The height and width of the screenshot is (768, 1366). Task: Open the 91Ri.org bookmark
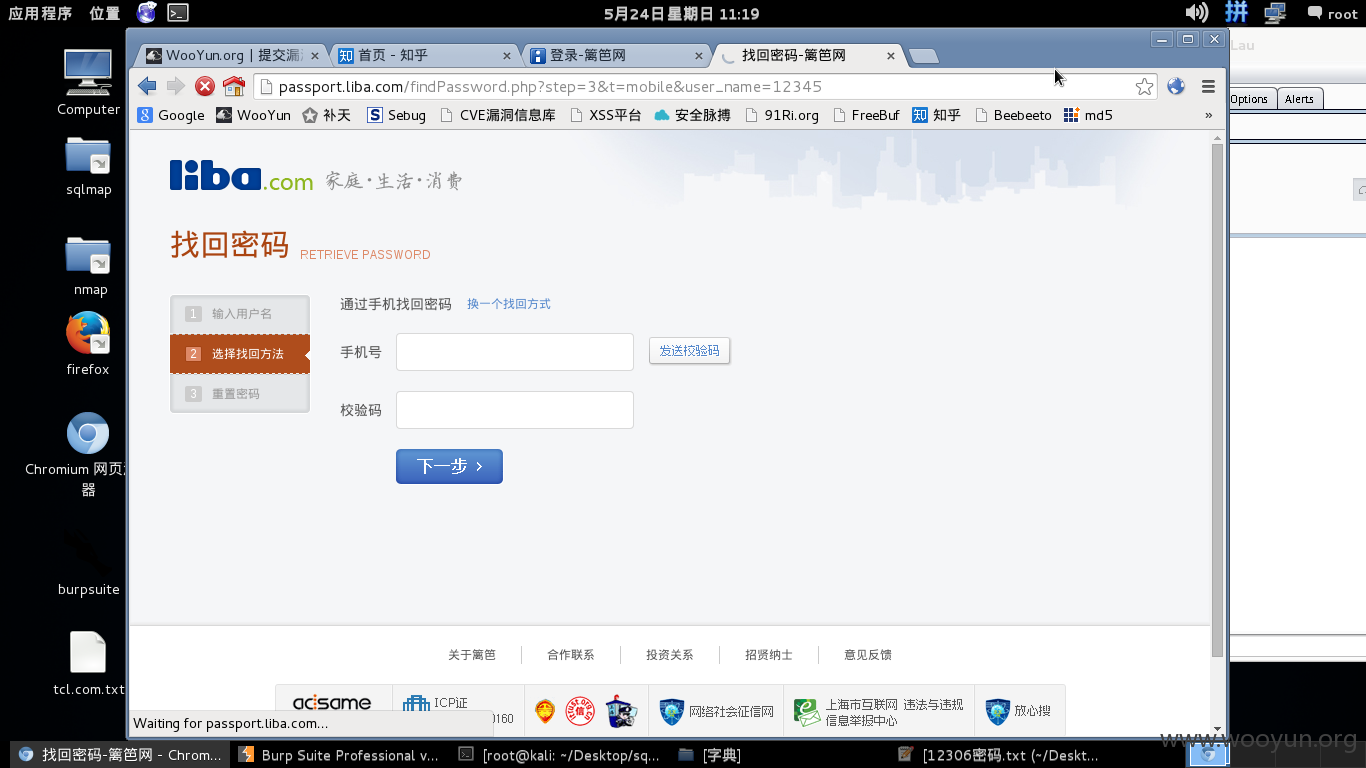pos(781,115)
